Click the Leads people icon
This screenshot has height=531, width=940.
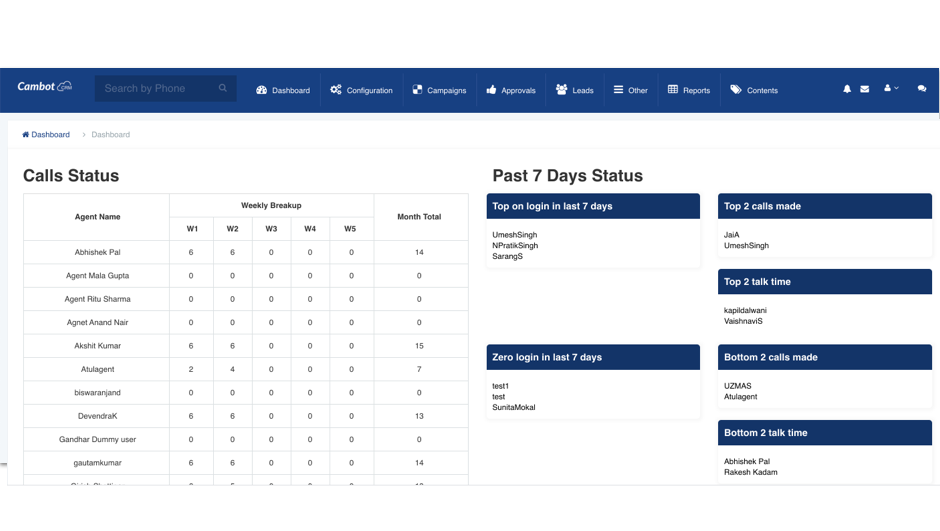tap(562, 90)
